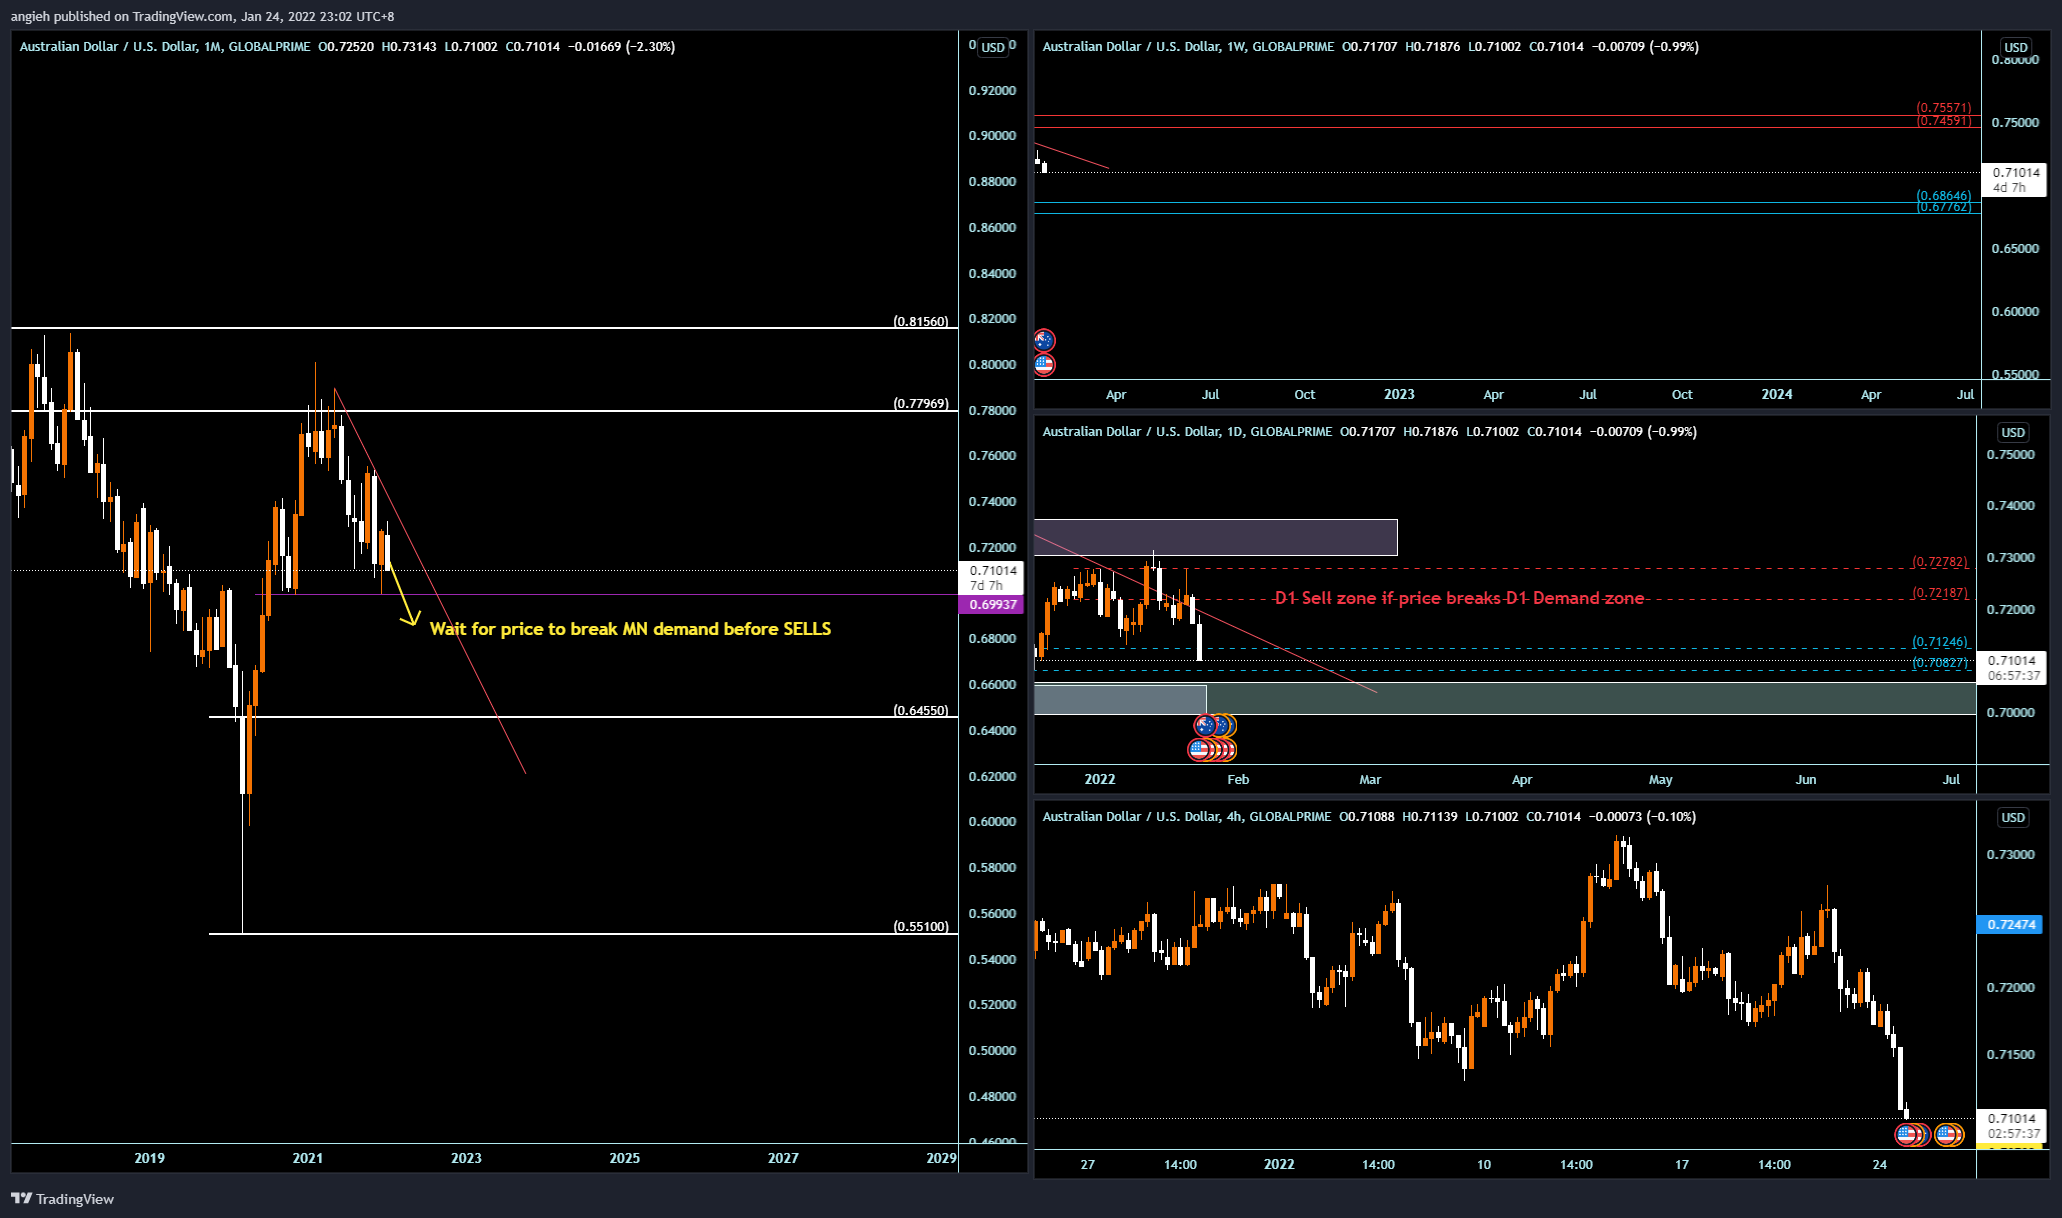Click the 2024 label on weekly time axis
The height and width of the screenshot is (1218, 2062).
coord(1777,394)
